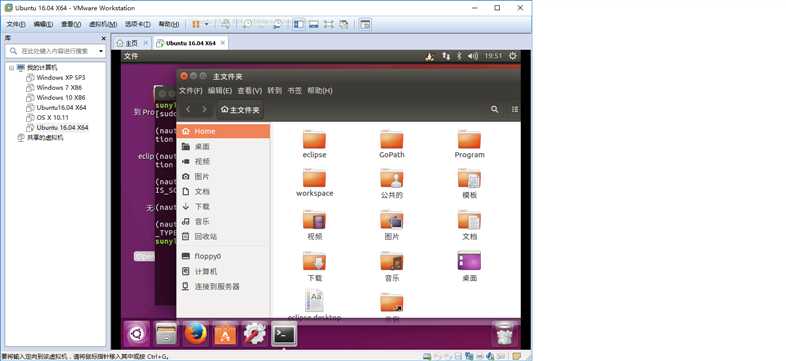Open search in the Nautilus file manager
The height and width of the screenshot is (361, 786).
495,109
